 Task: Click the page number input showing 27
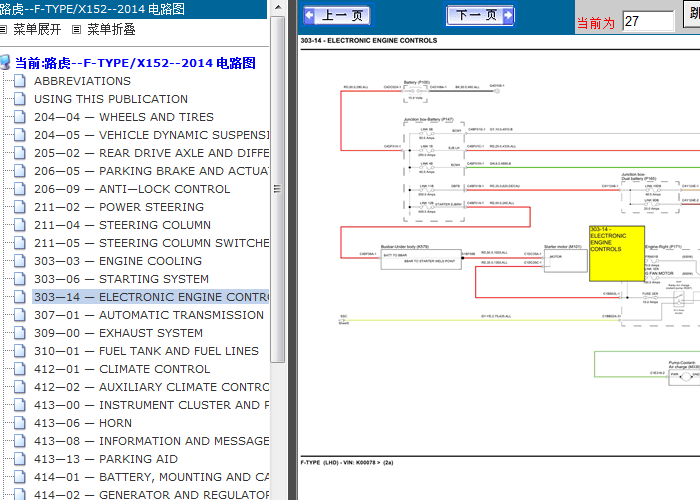(648, 21)
